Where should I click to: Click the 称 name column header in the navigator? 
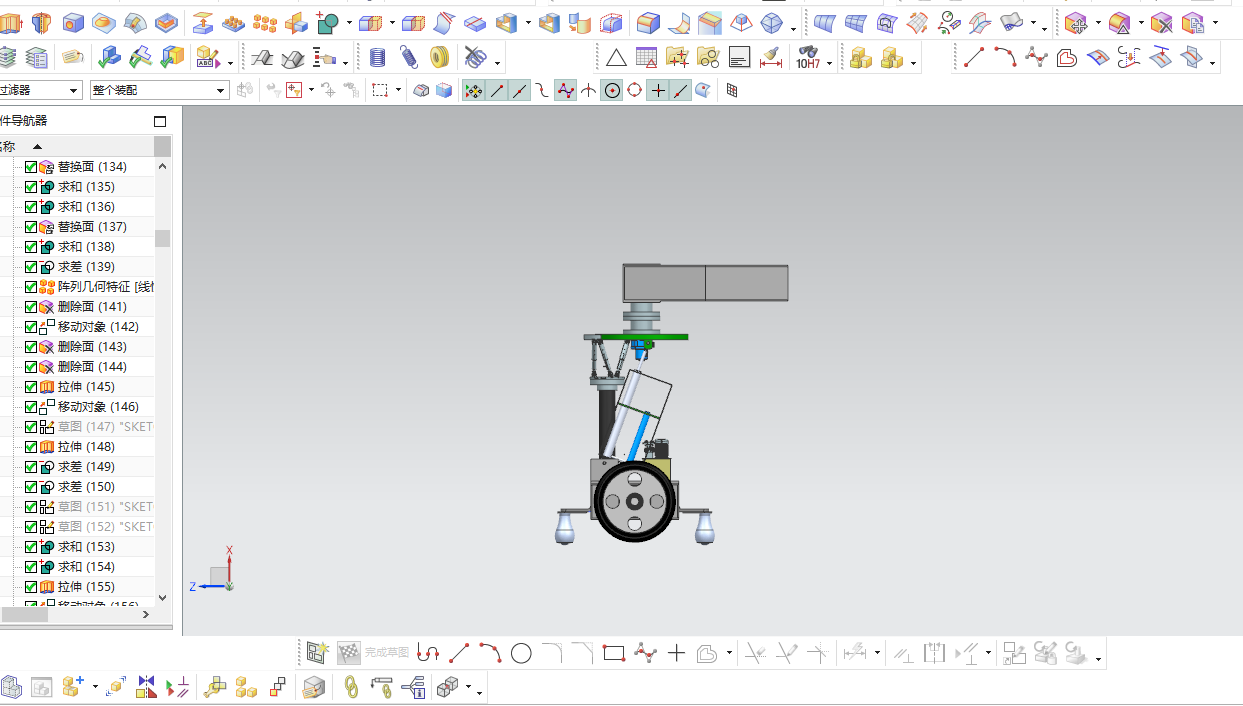click(75, 146)
